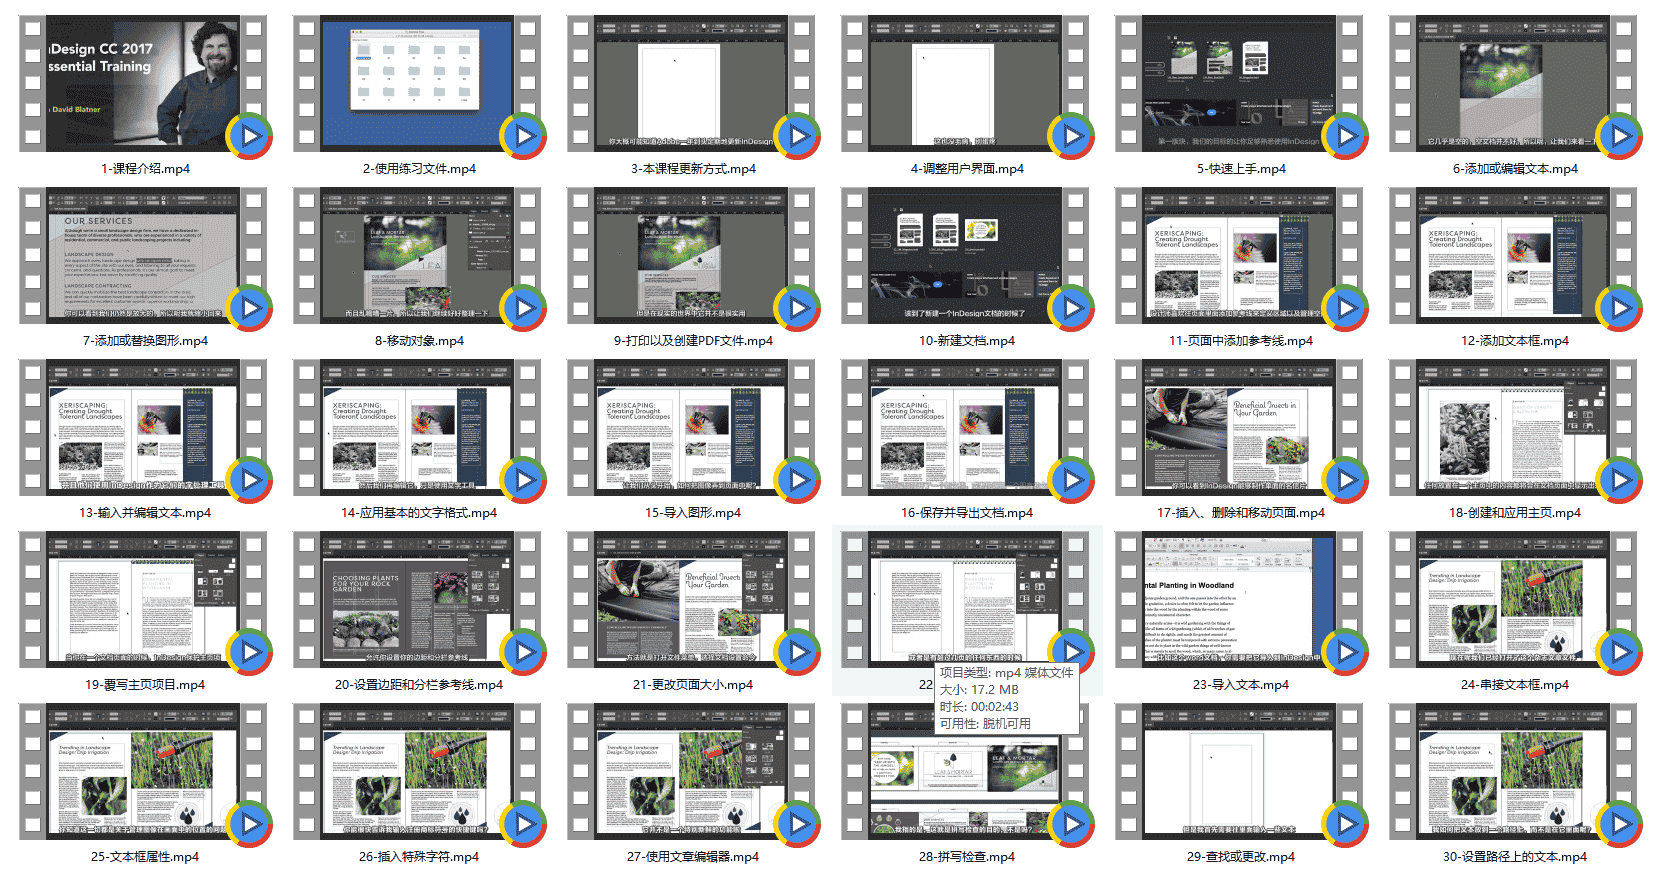Click the play badge icon on 15-导入图形.mp4
This screenshot has width=1653, height=871.
(797, 480)
